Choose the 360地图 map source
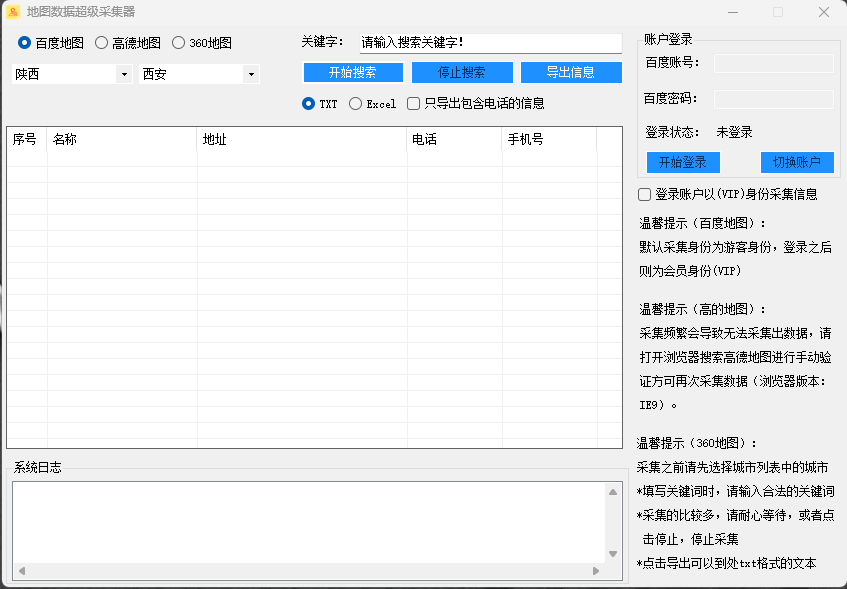Viewport: 847px width, 589px height. tap(179, 43)
